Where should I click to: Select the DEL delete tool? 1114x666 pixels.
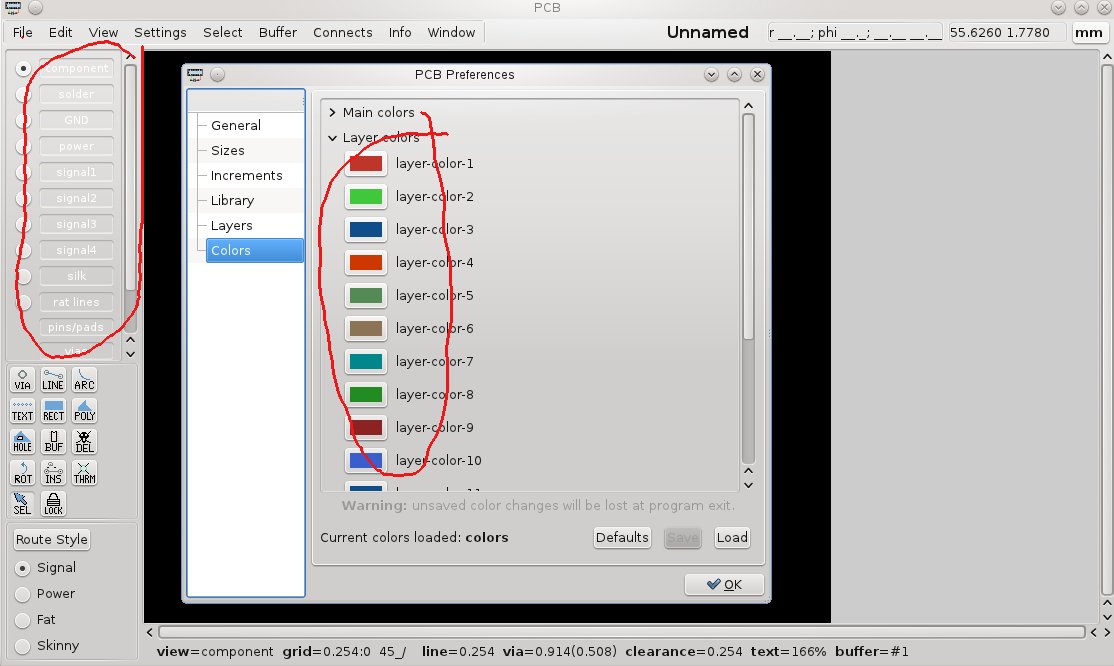[x=85, y=441]
